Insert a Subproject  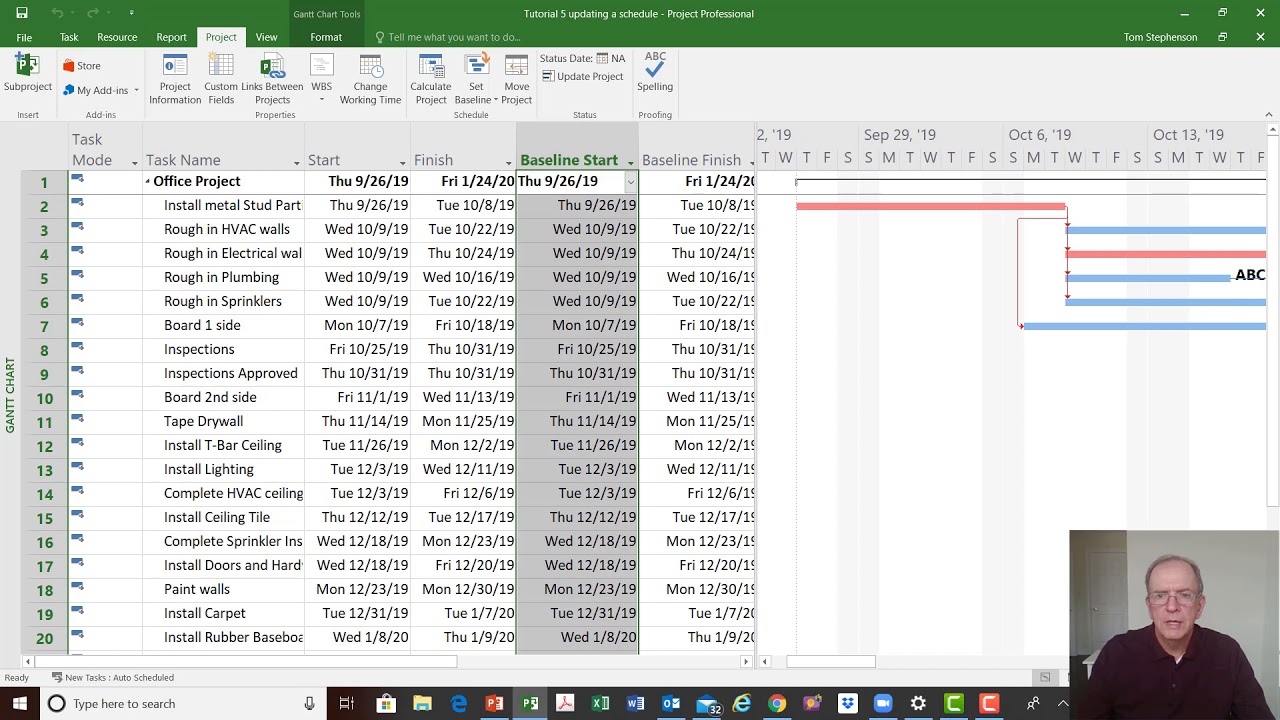point(27,74)
